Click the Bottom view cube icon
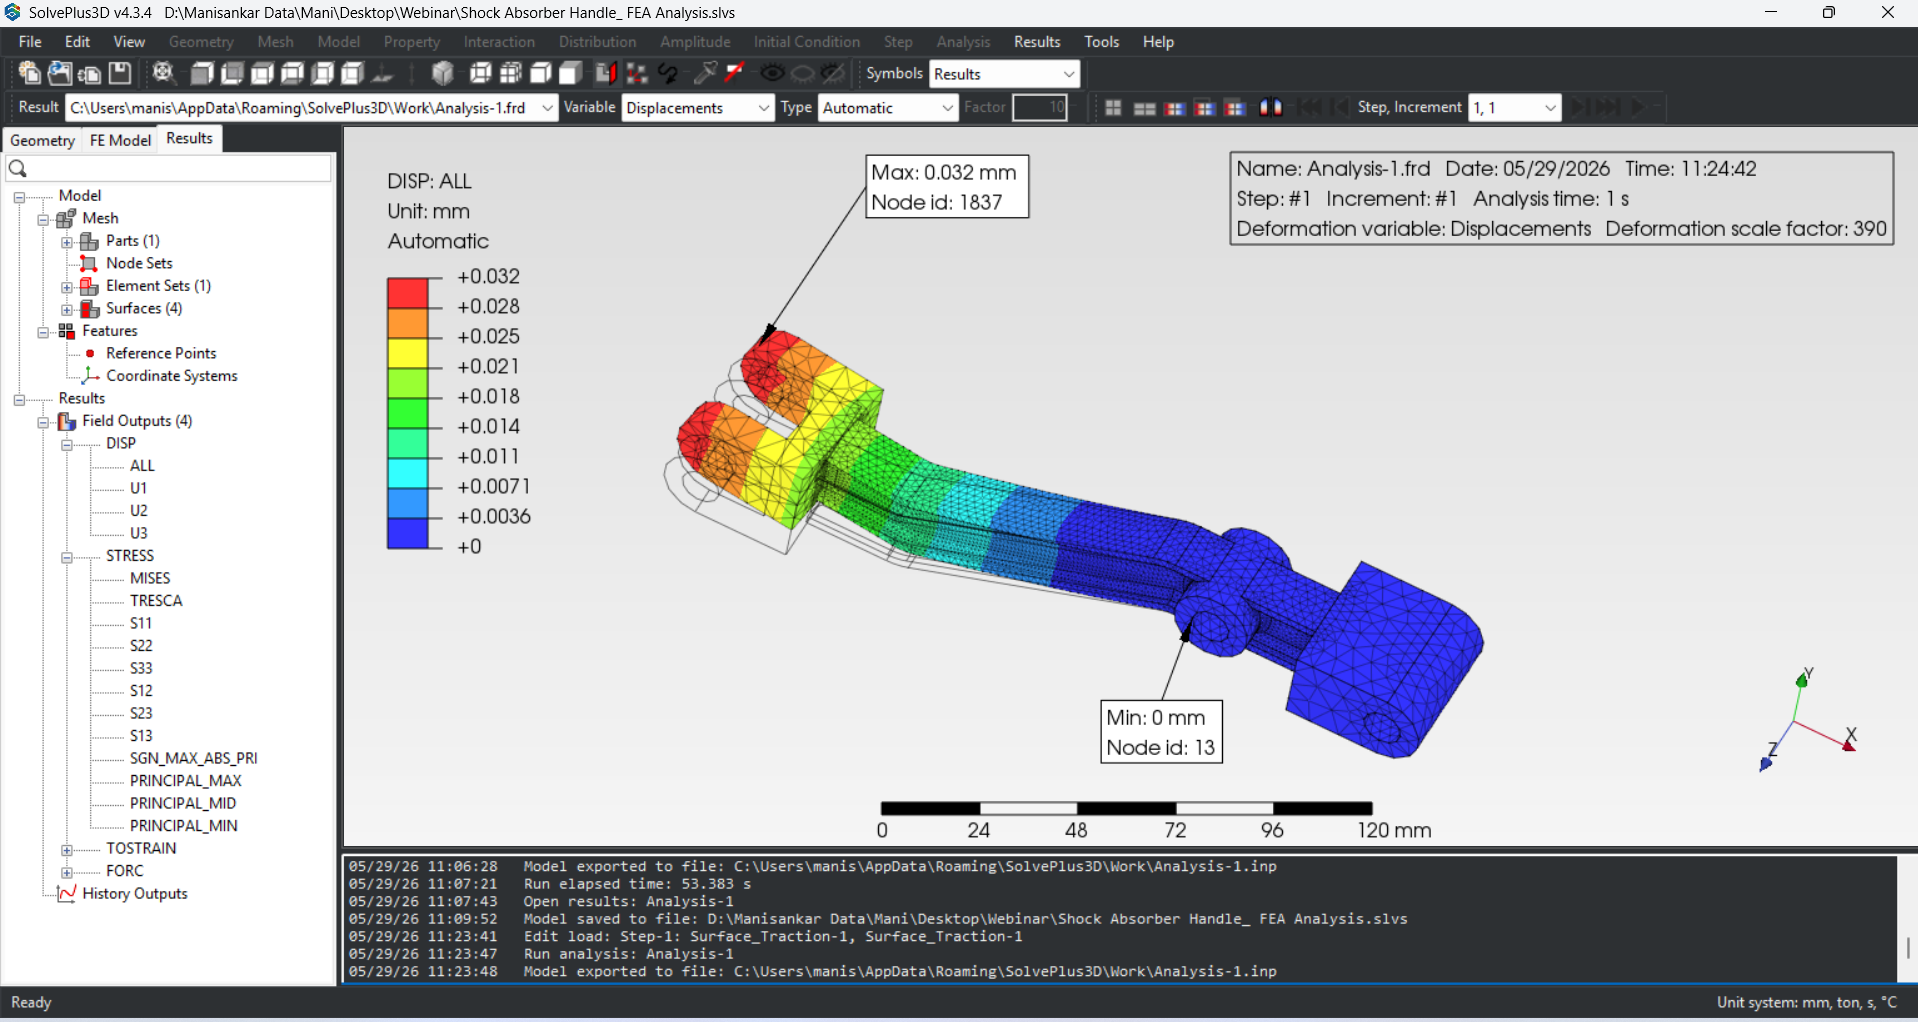1918x1022 pixels. [x=292, y=73]
